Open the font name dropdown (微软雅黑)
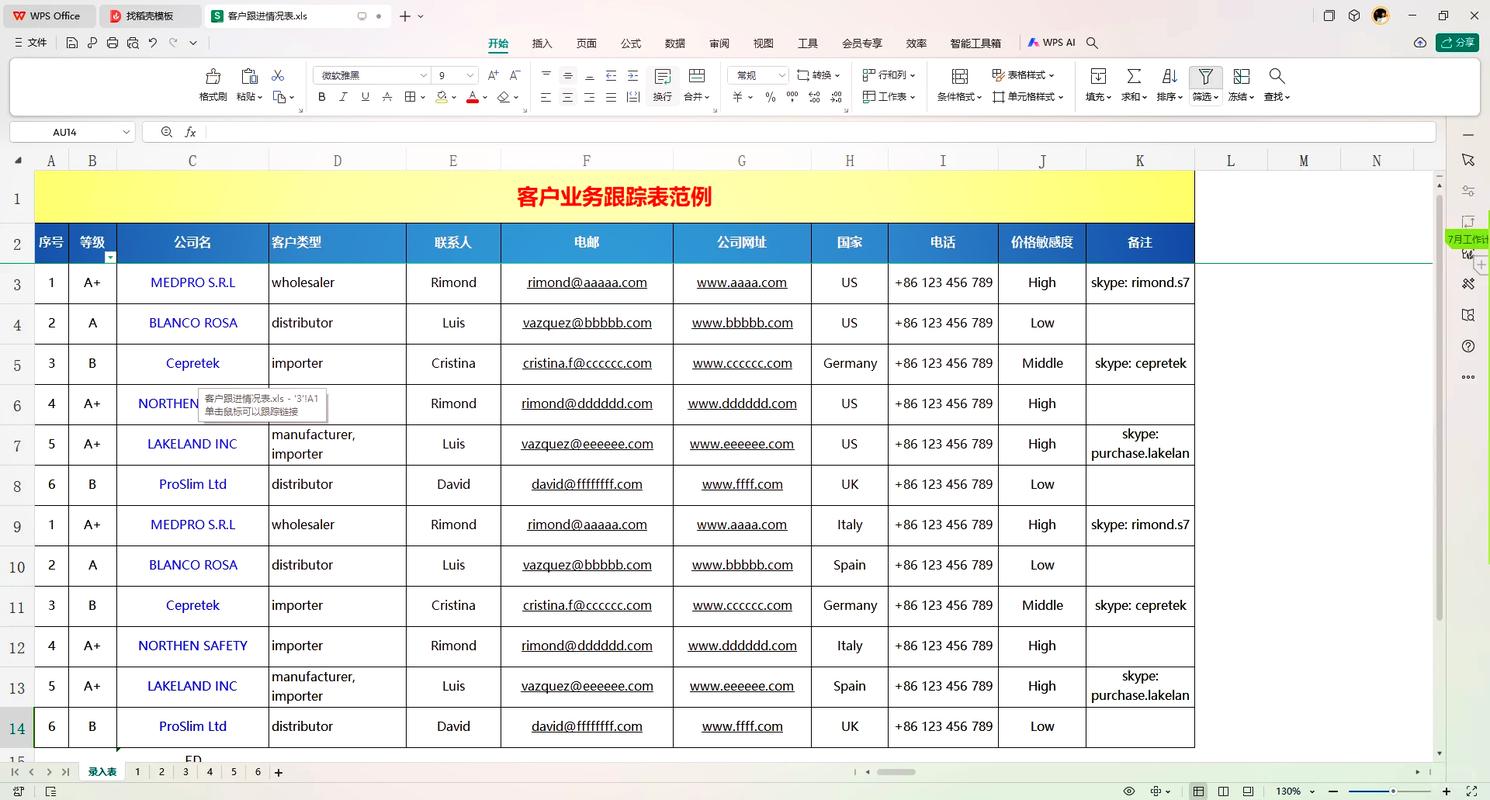Screen dimensions: 1490x800 click(423, 76)
